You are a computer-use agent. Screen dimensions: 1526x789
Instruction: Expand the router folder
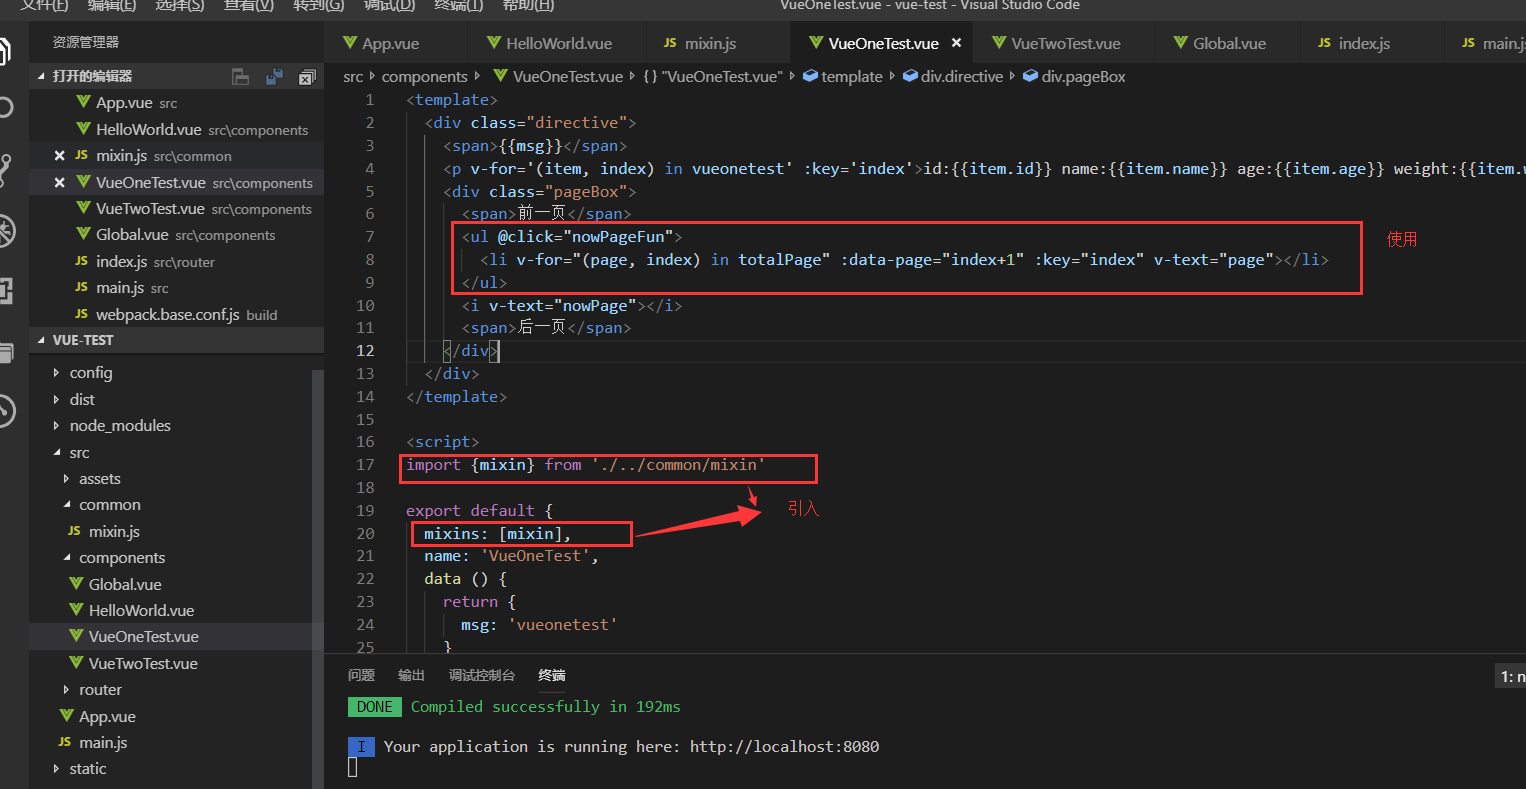[x=100, y=690]
